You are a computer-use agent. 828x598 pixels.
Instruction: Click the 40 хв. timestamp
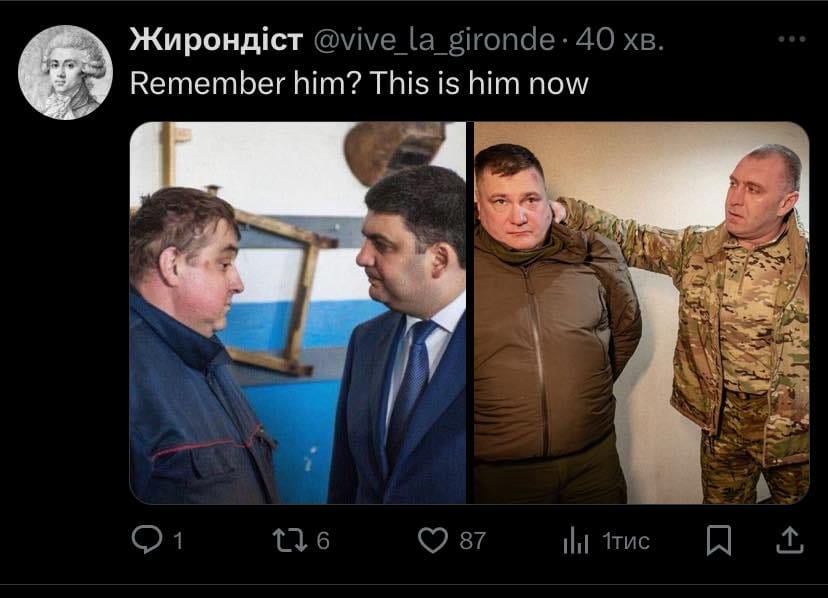[619, 39]
